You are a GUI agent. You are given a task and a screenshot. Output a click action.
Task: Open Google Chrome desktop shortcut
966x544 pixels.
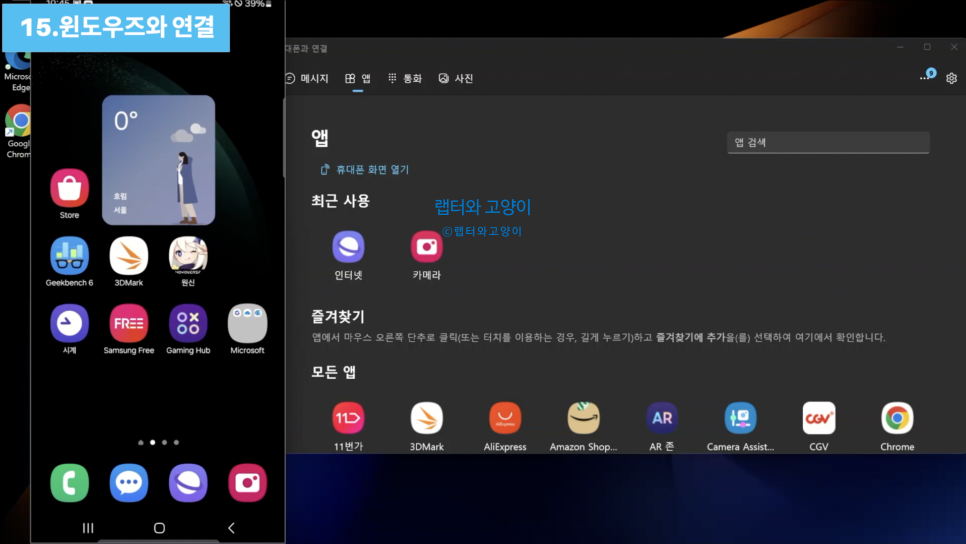pos(18,131)
